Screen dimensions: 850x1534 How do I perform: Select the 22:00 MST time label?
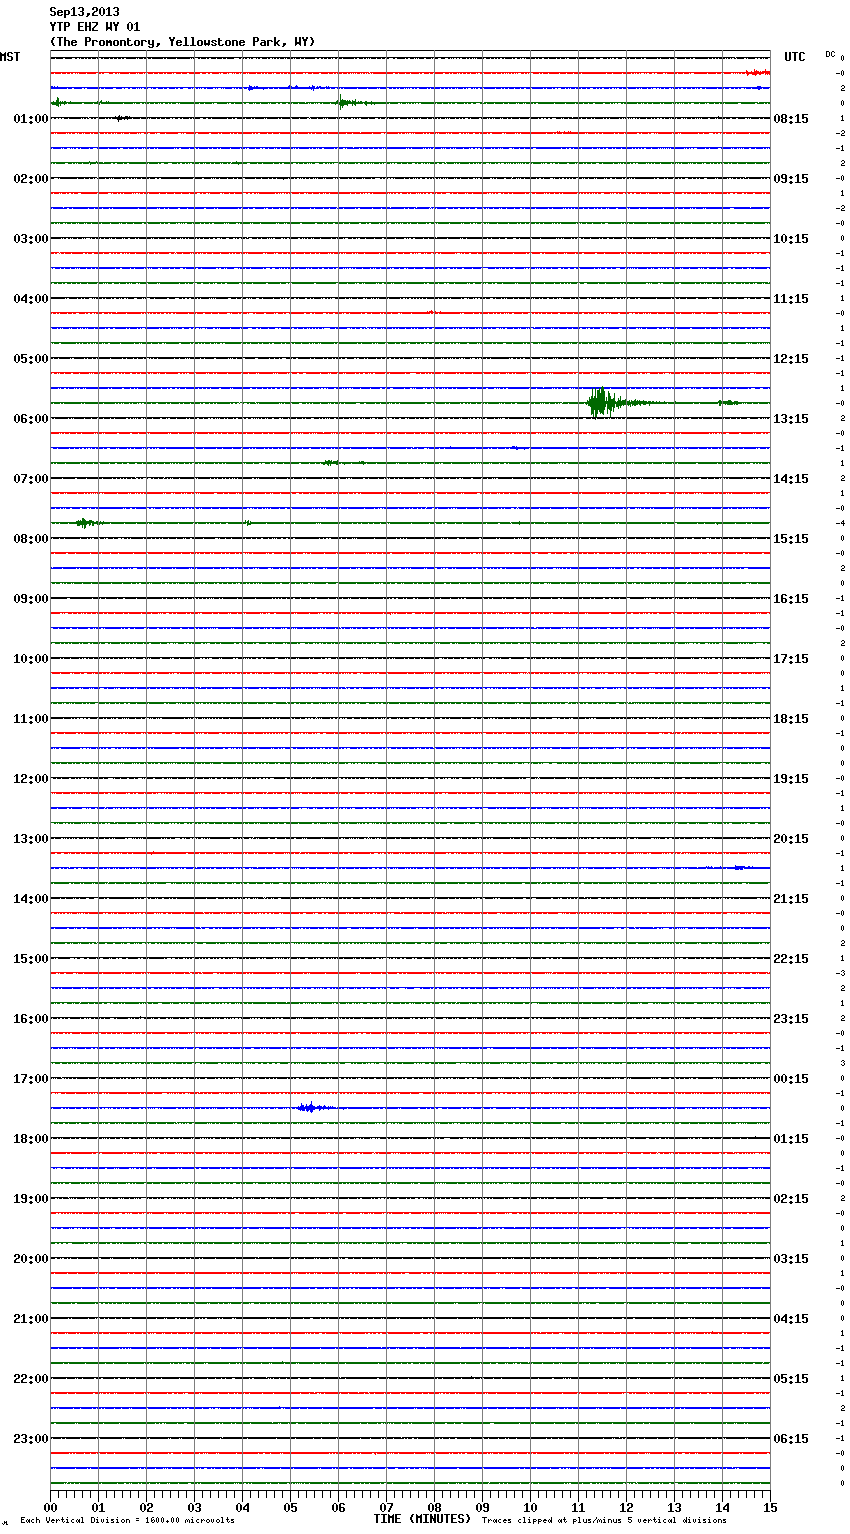(x=31, y=1379)
